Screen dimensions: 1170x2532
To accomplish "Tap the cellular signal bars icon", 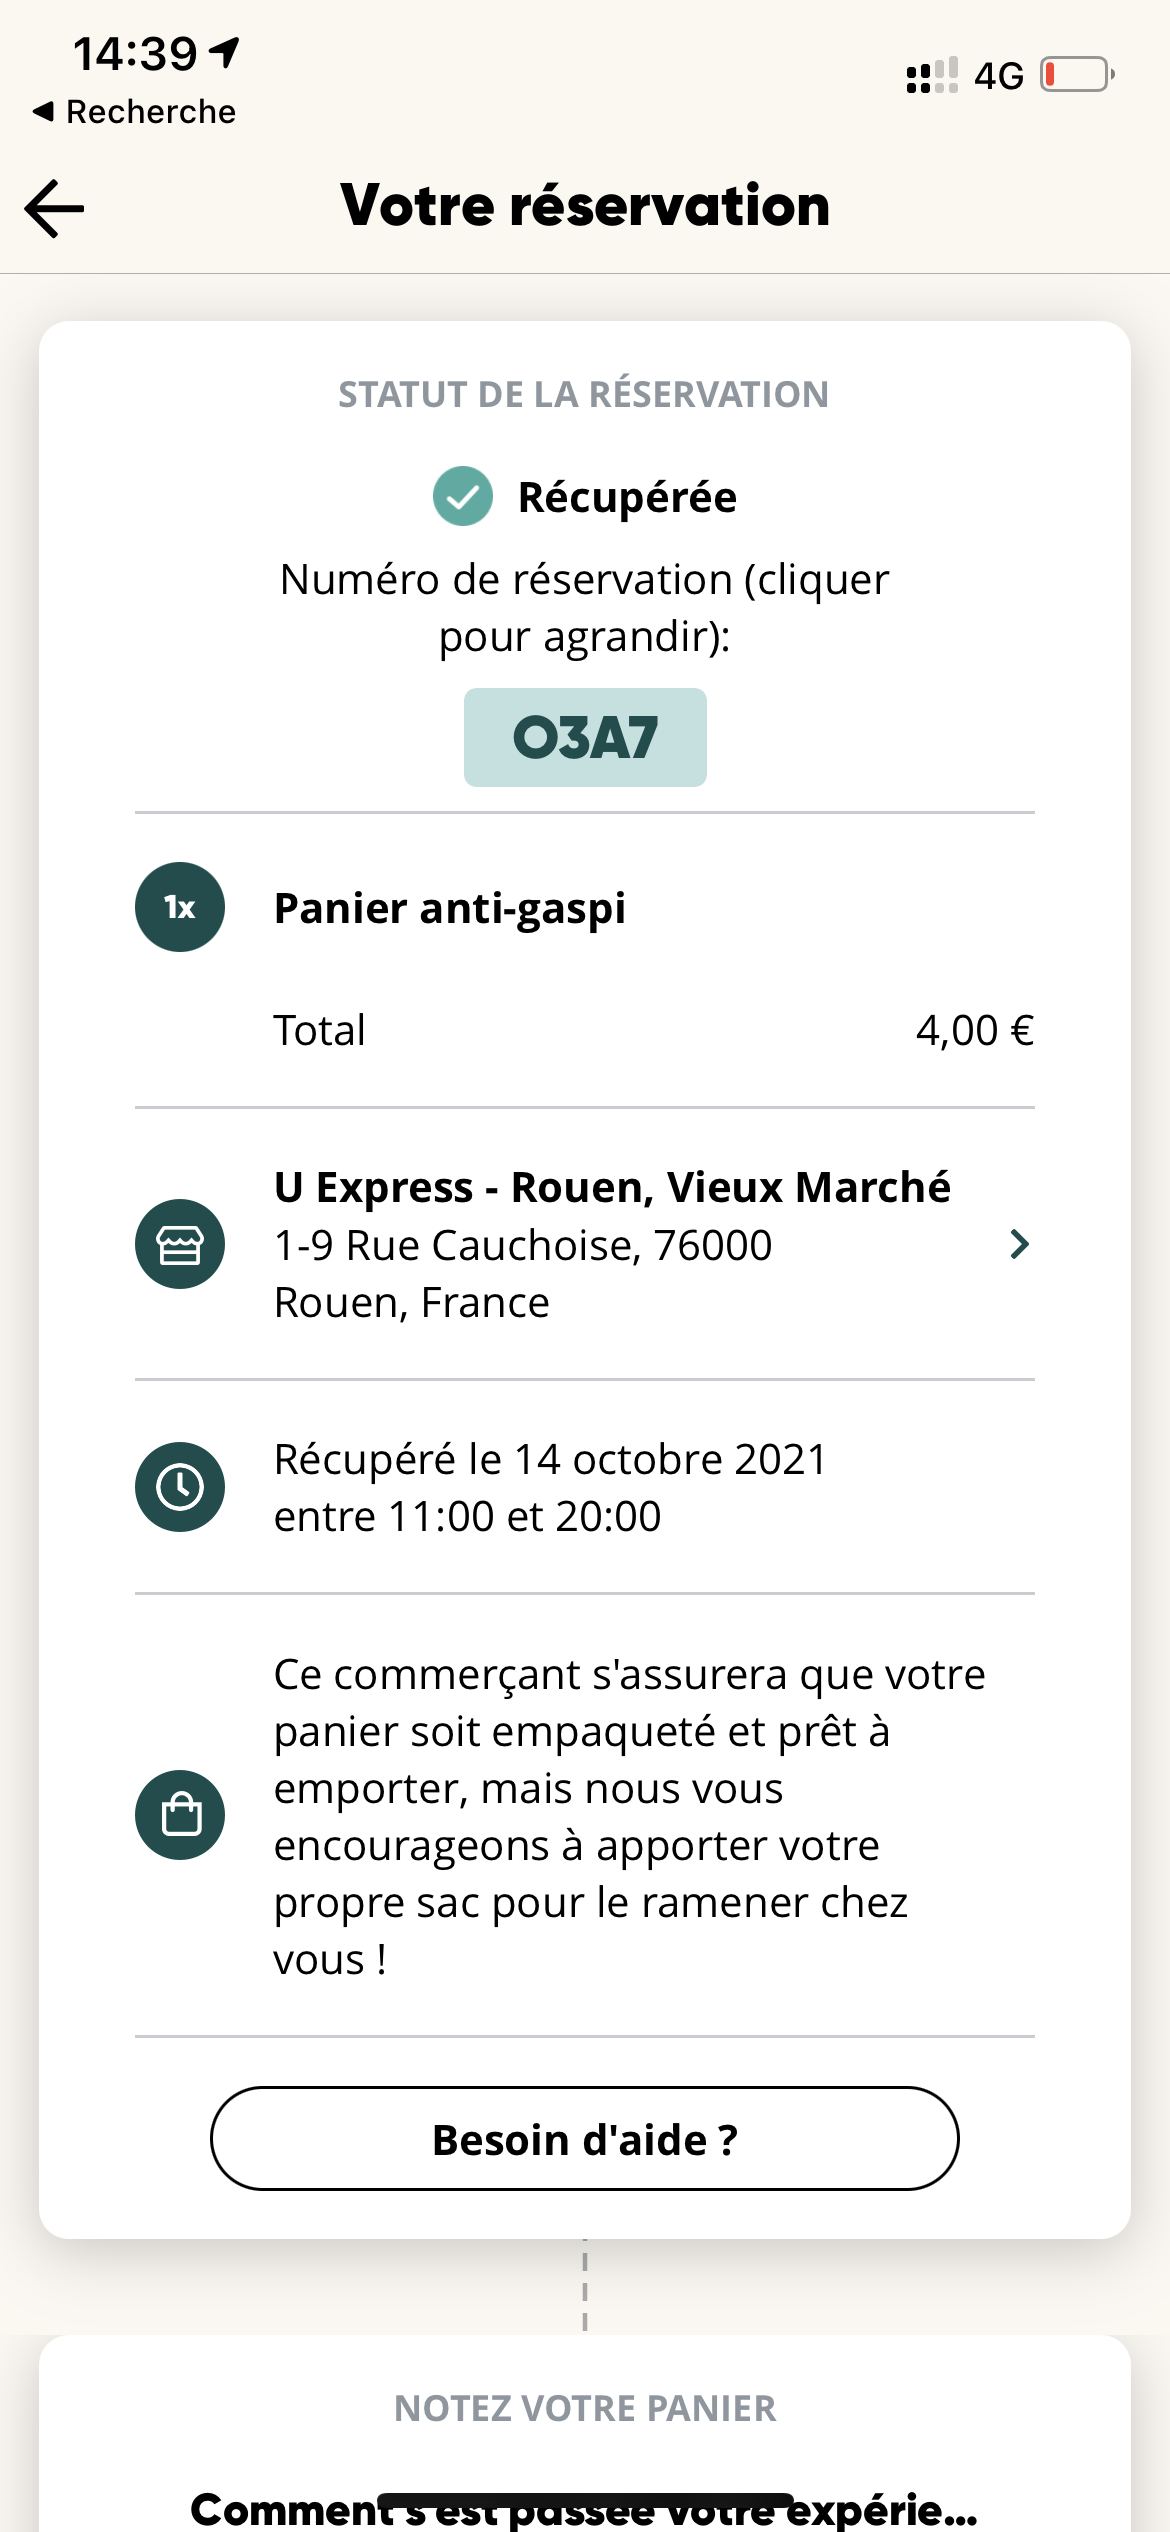I will [931, 76].
